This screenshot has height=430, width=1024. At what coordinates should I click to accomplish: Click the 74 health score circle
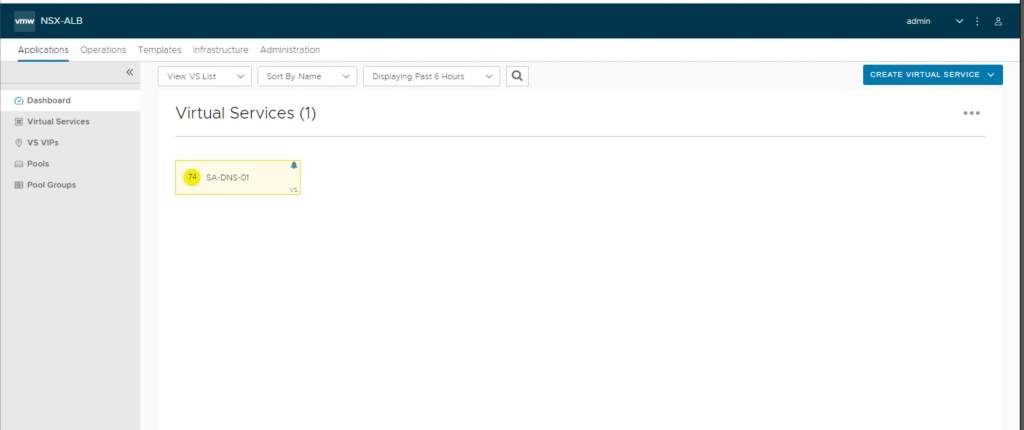pos(192,177)
